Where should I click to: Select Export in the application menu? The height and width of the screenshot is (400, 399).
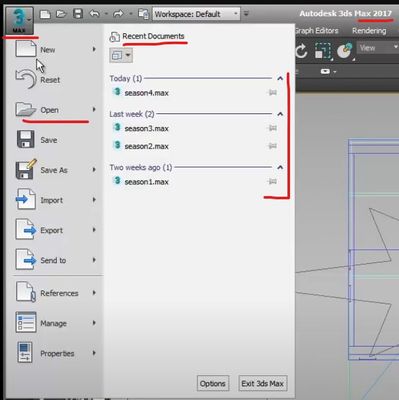coord(56,230)
